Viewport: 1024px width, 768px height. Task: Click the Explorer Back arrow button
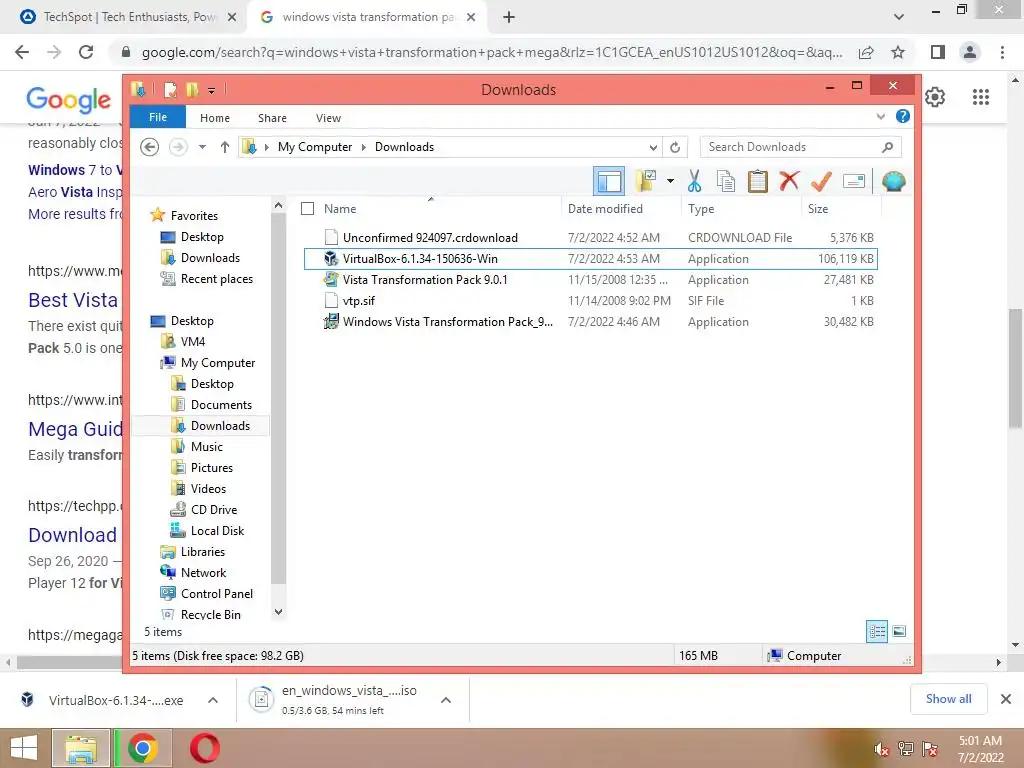150,147
